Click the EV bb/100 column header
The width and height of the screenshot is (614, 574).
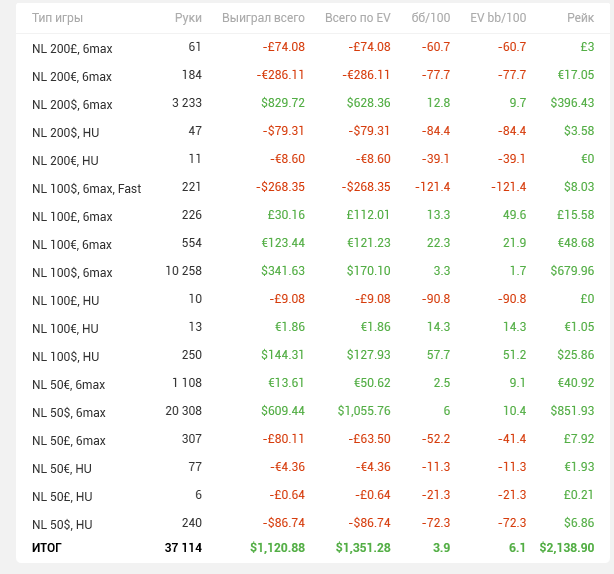coord(498,18)
